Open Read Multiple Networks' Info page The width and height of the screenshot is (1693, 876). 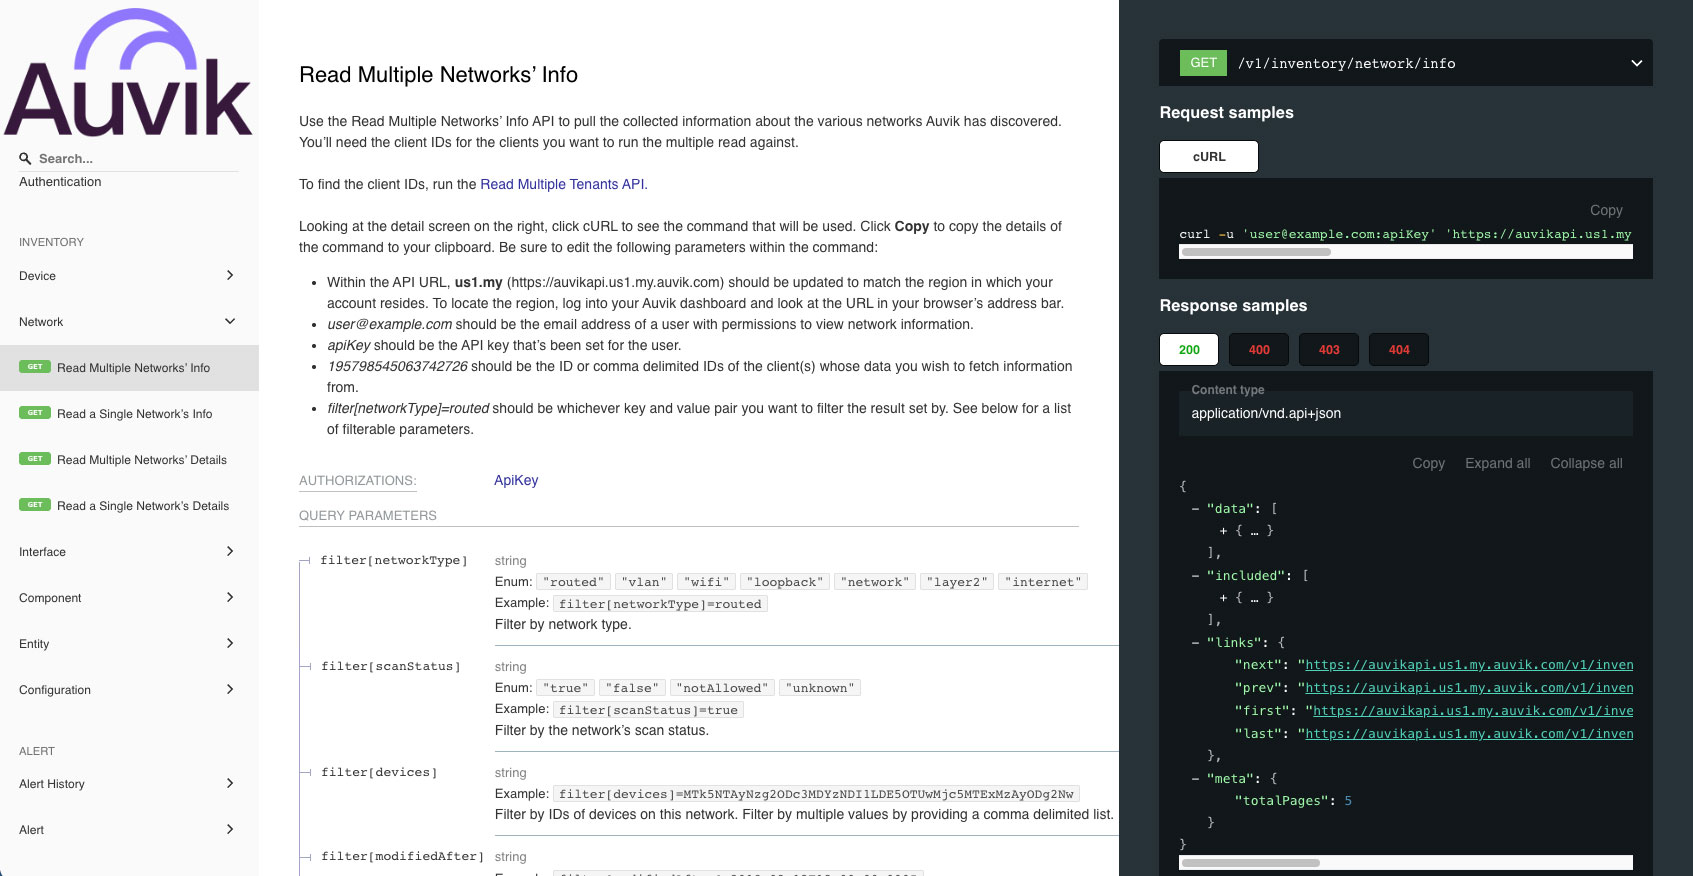point(133,368)
